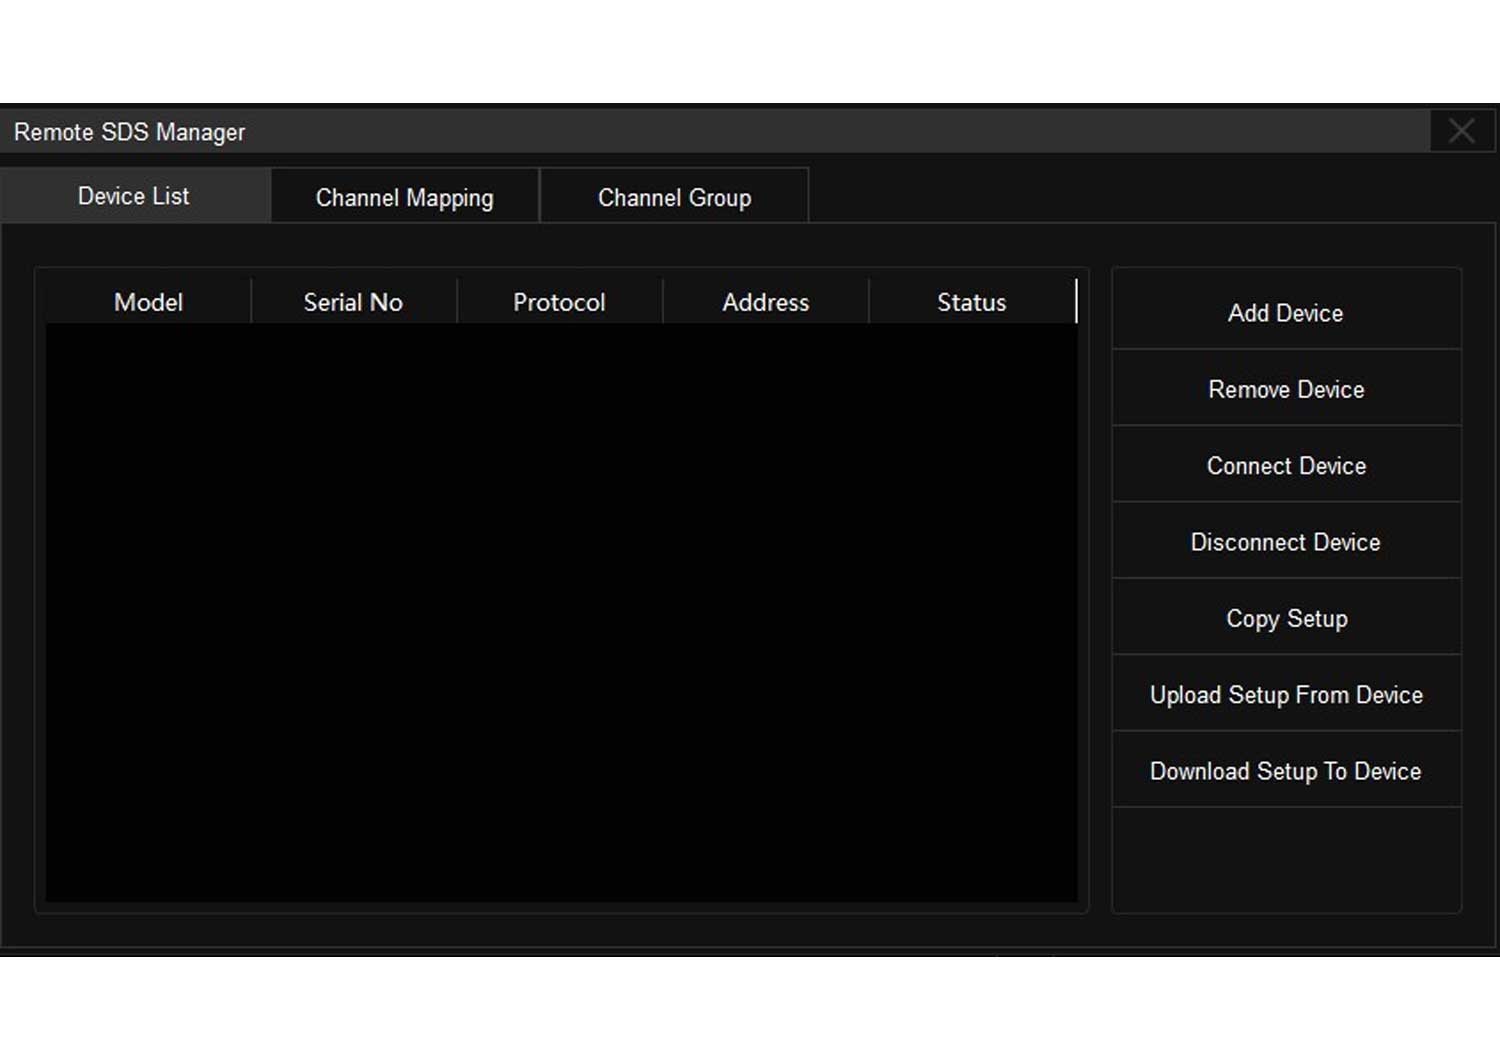The height and width of the screenshot is (1060, 1500).
Task: Click the Model column header
Action: pyautogui.click(x=148, y=302)
